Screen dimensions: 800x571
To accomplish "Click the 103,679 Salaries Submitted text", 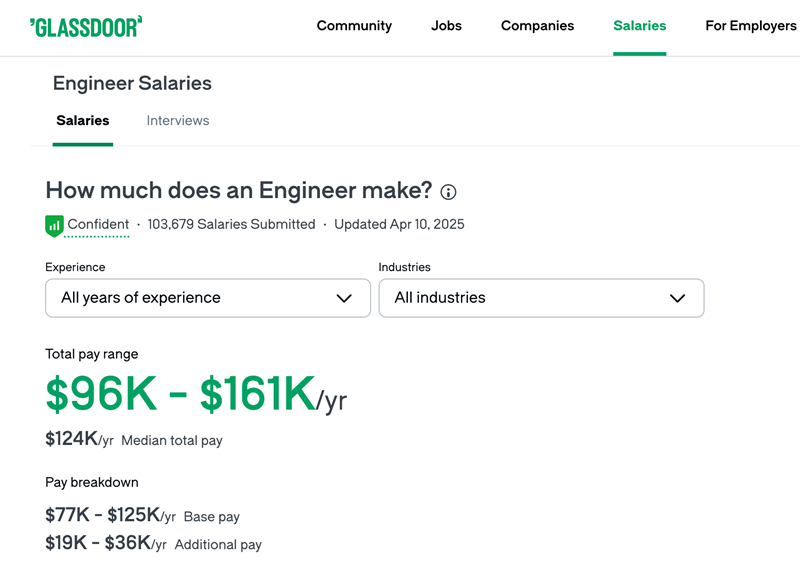I will point(231,225).
